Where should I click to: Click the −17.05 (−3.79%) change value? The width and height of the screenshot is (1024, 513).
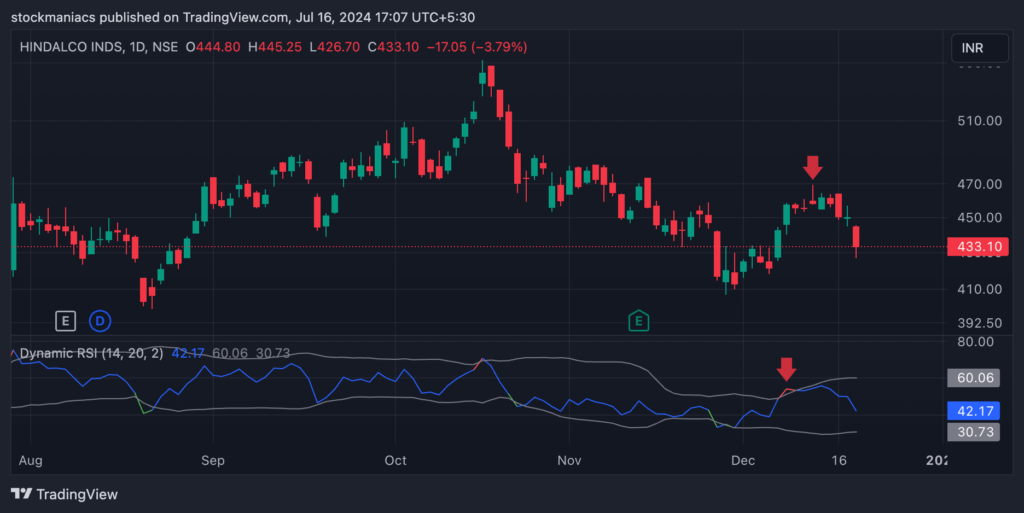477,47
